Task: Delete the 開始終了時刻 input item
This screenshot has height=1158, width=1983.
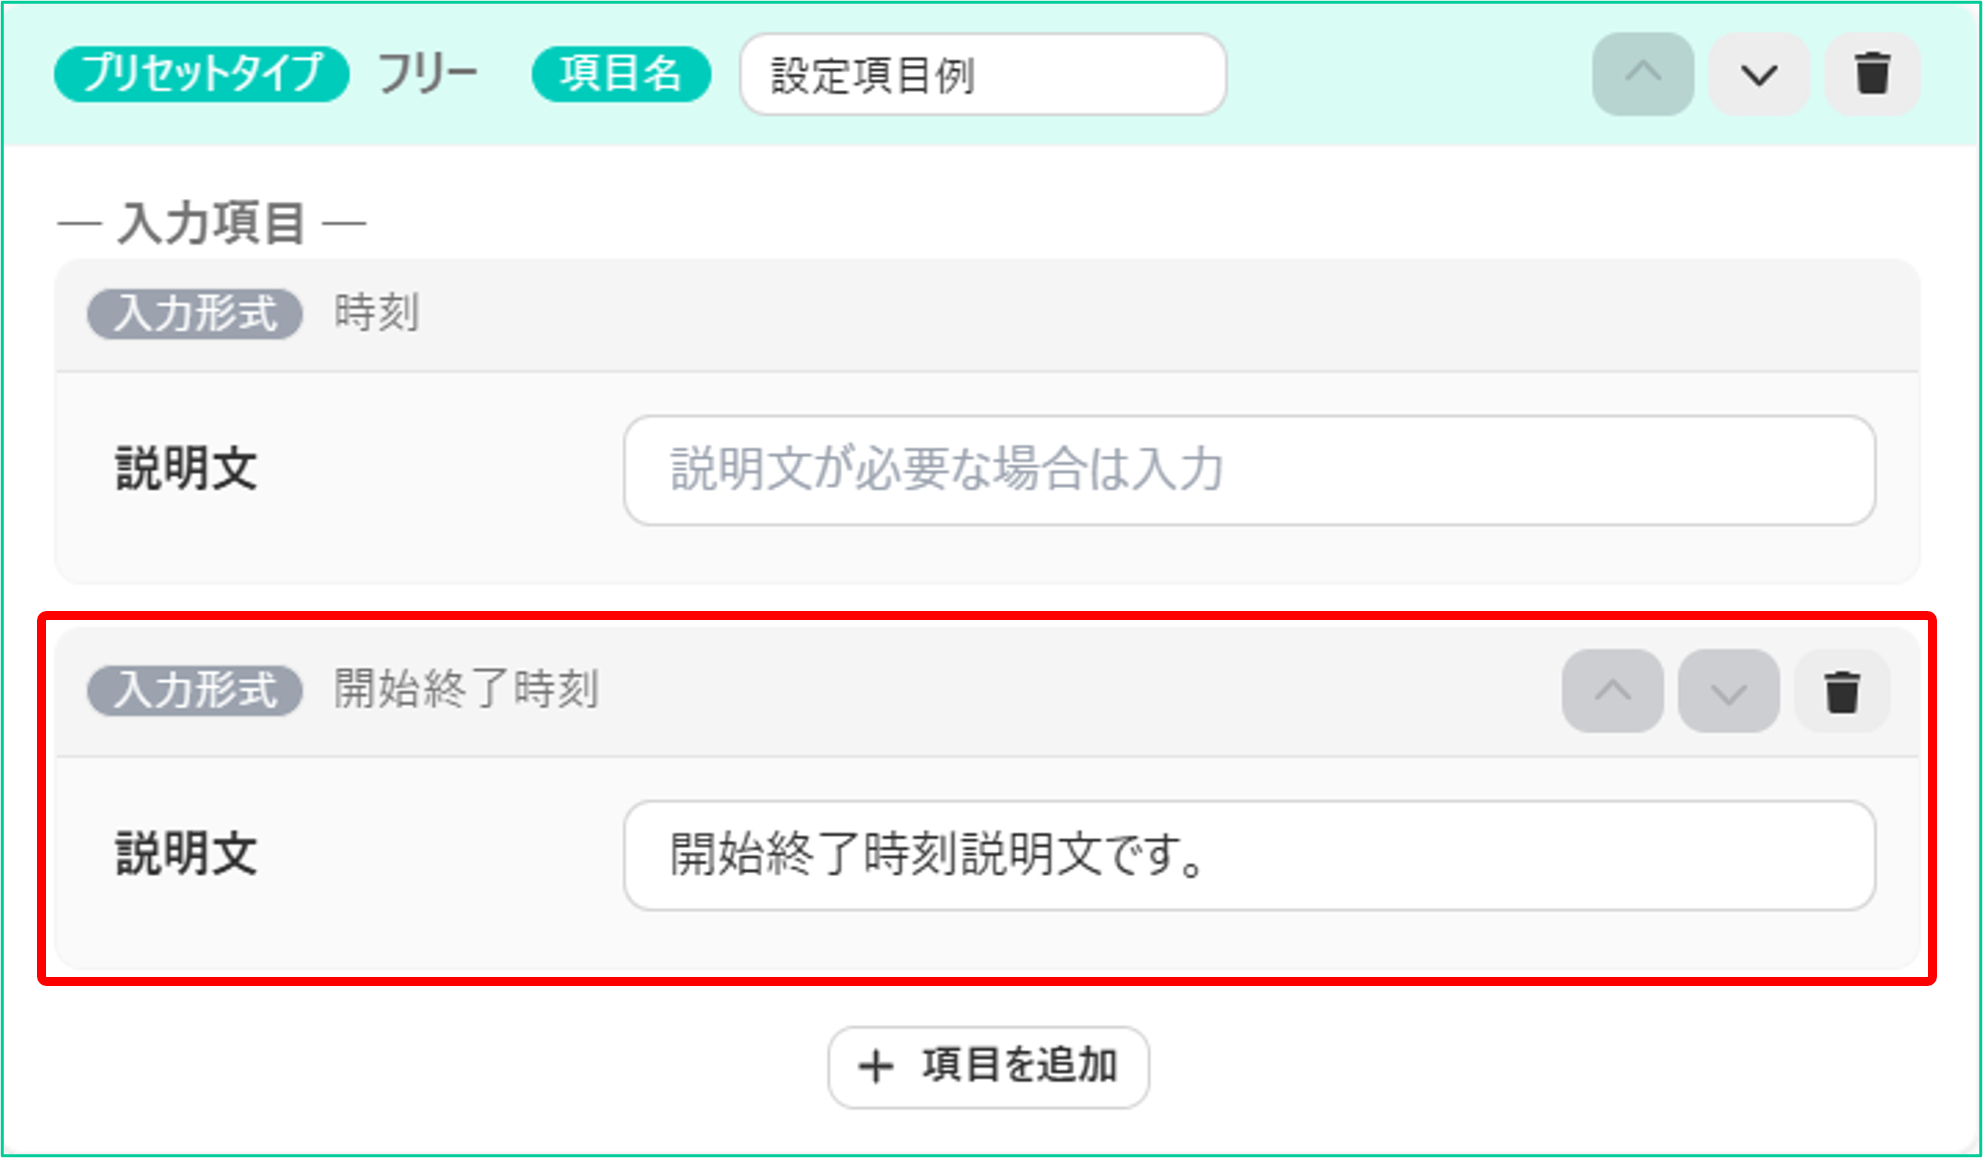Action: pos(1842,691)
